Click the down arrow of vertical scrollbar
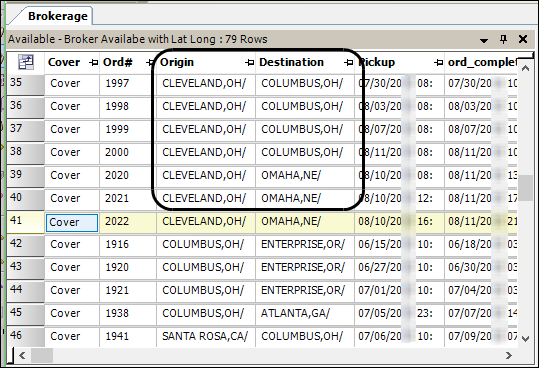 [525, 339]
